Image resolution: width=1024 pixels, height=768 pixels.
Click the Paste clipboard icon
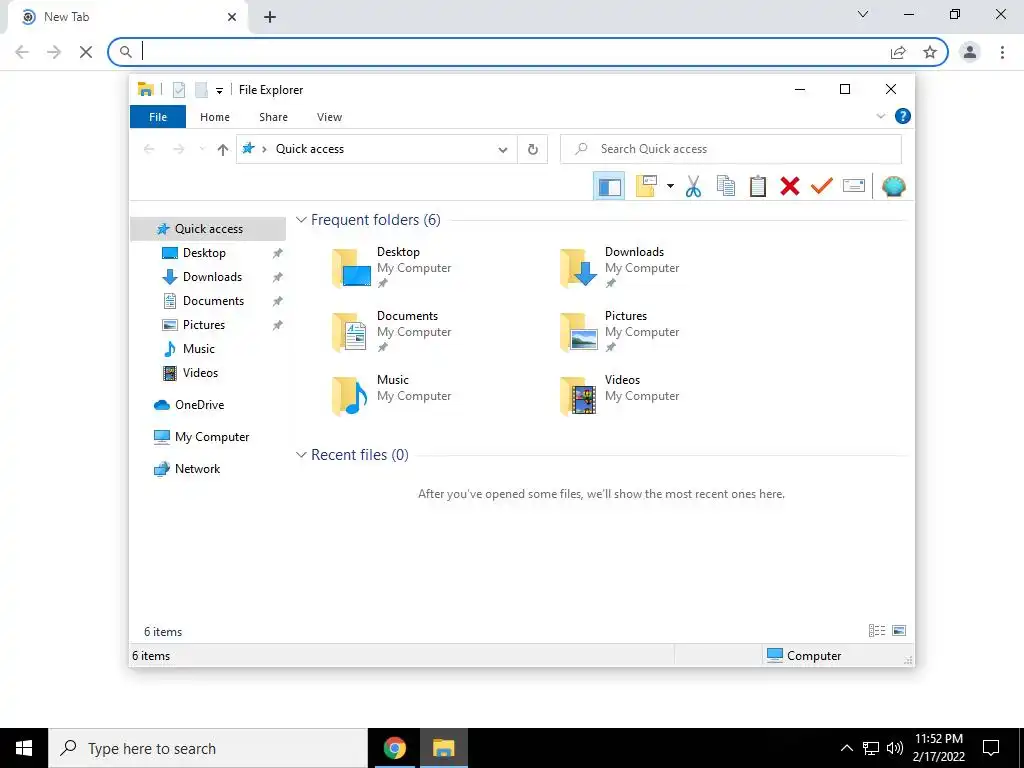pyautogui.click(x=758, y=186)
